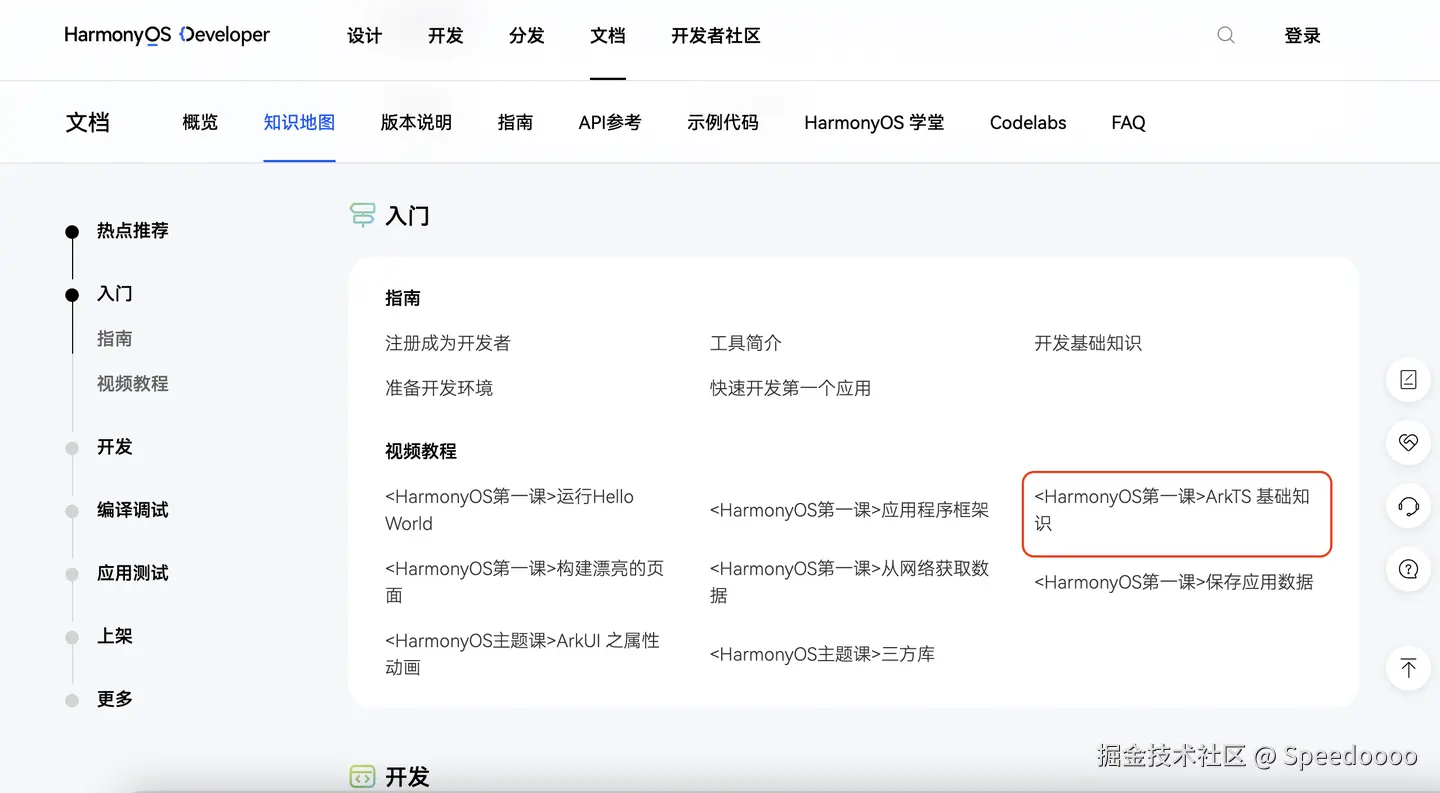Switch to the 知识地图 tab
Image resolution: width=1440 pixels, height=793 pixels.
coord(299,123)
